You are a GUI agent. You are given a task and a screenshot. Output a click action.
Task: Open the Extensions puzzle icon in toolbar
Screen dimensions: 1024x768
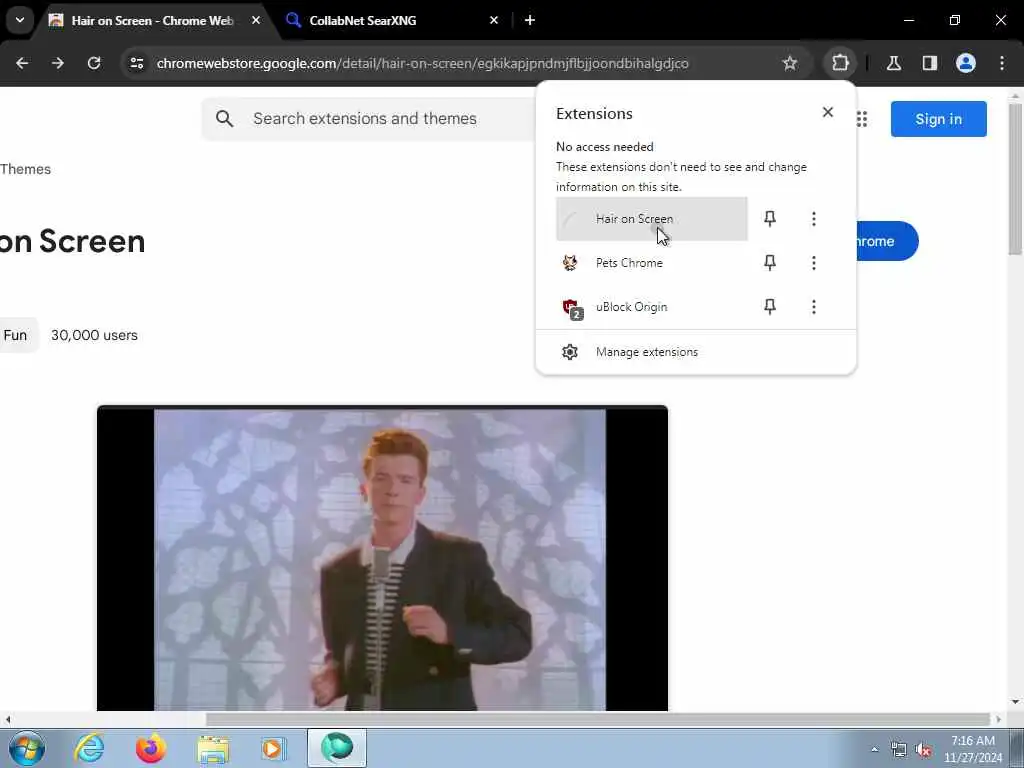tap(840, 63)
